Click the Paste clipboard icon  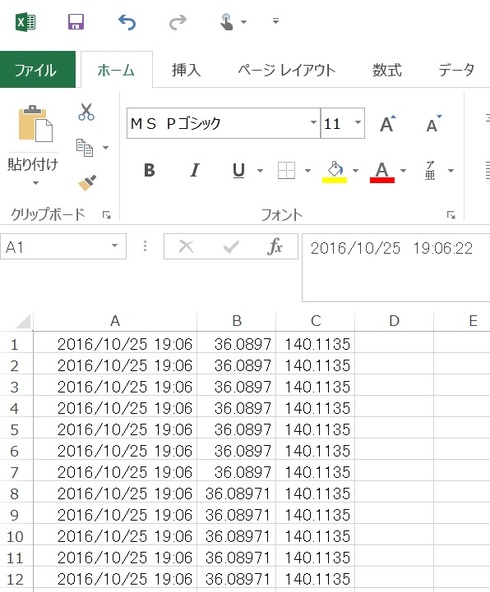pyautogui.click(x=35, y=124)
